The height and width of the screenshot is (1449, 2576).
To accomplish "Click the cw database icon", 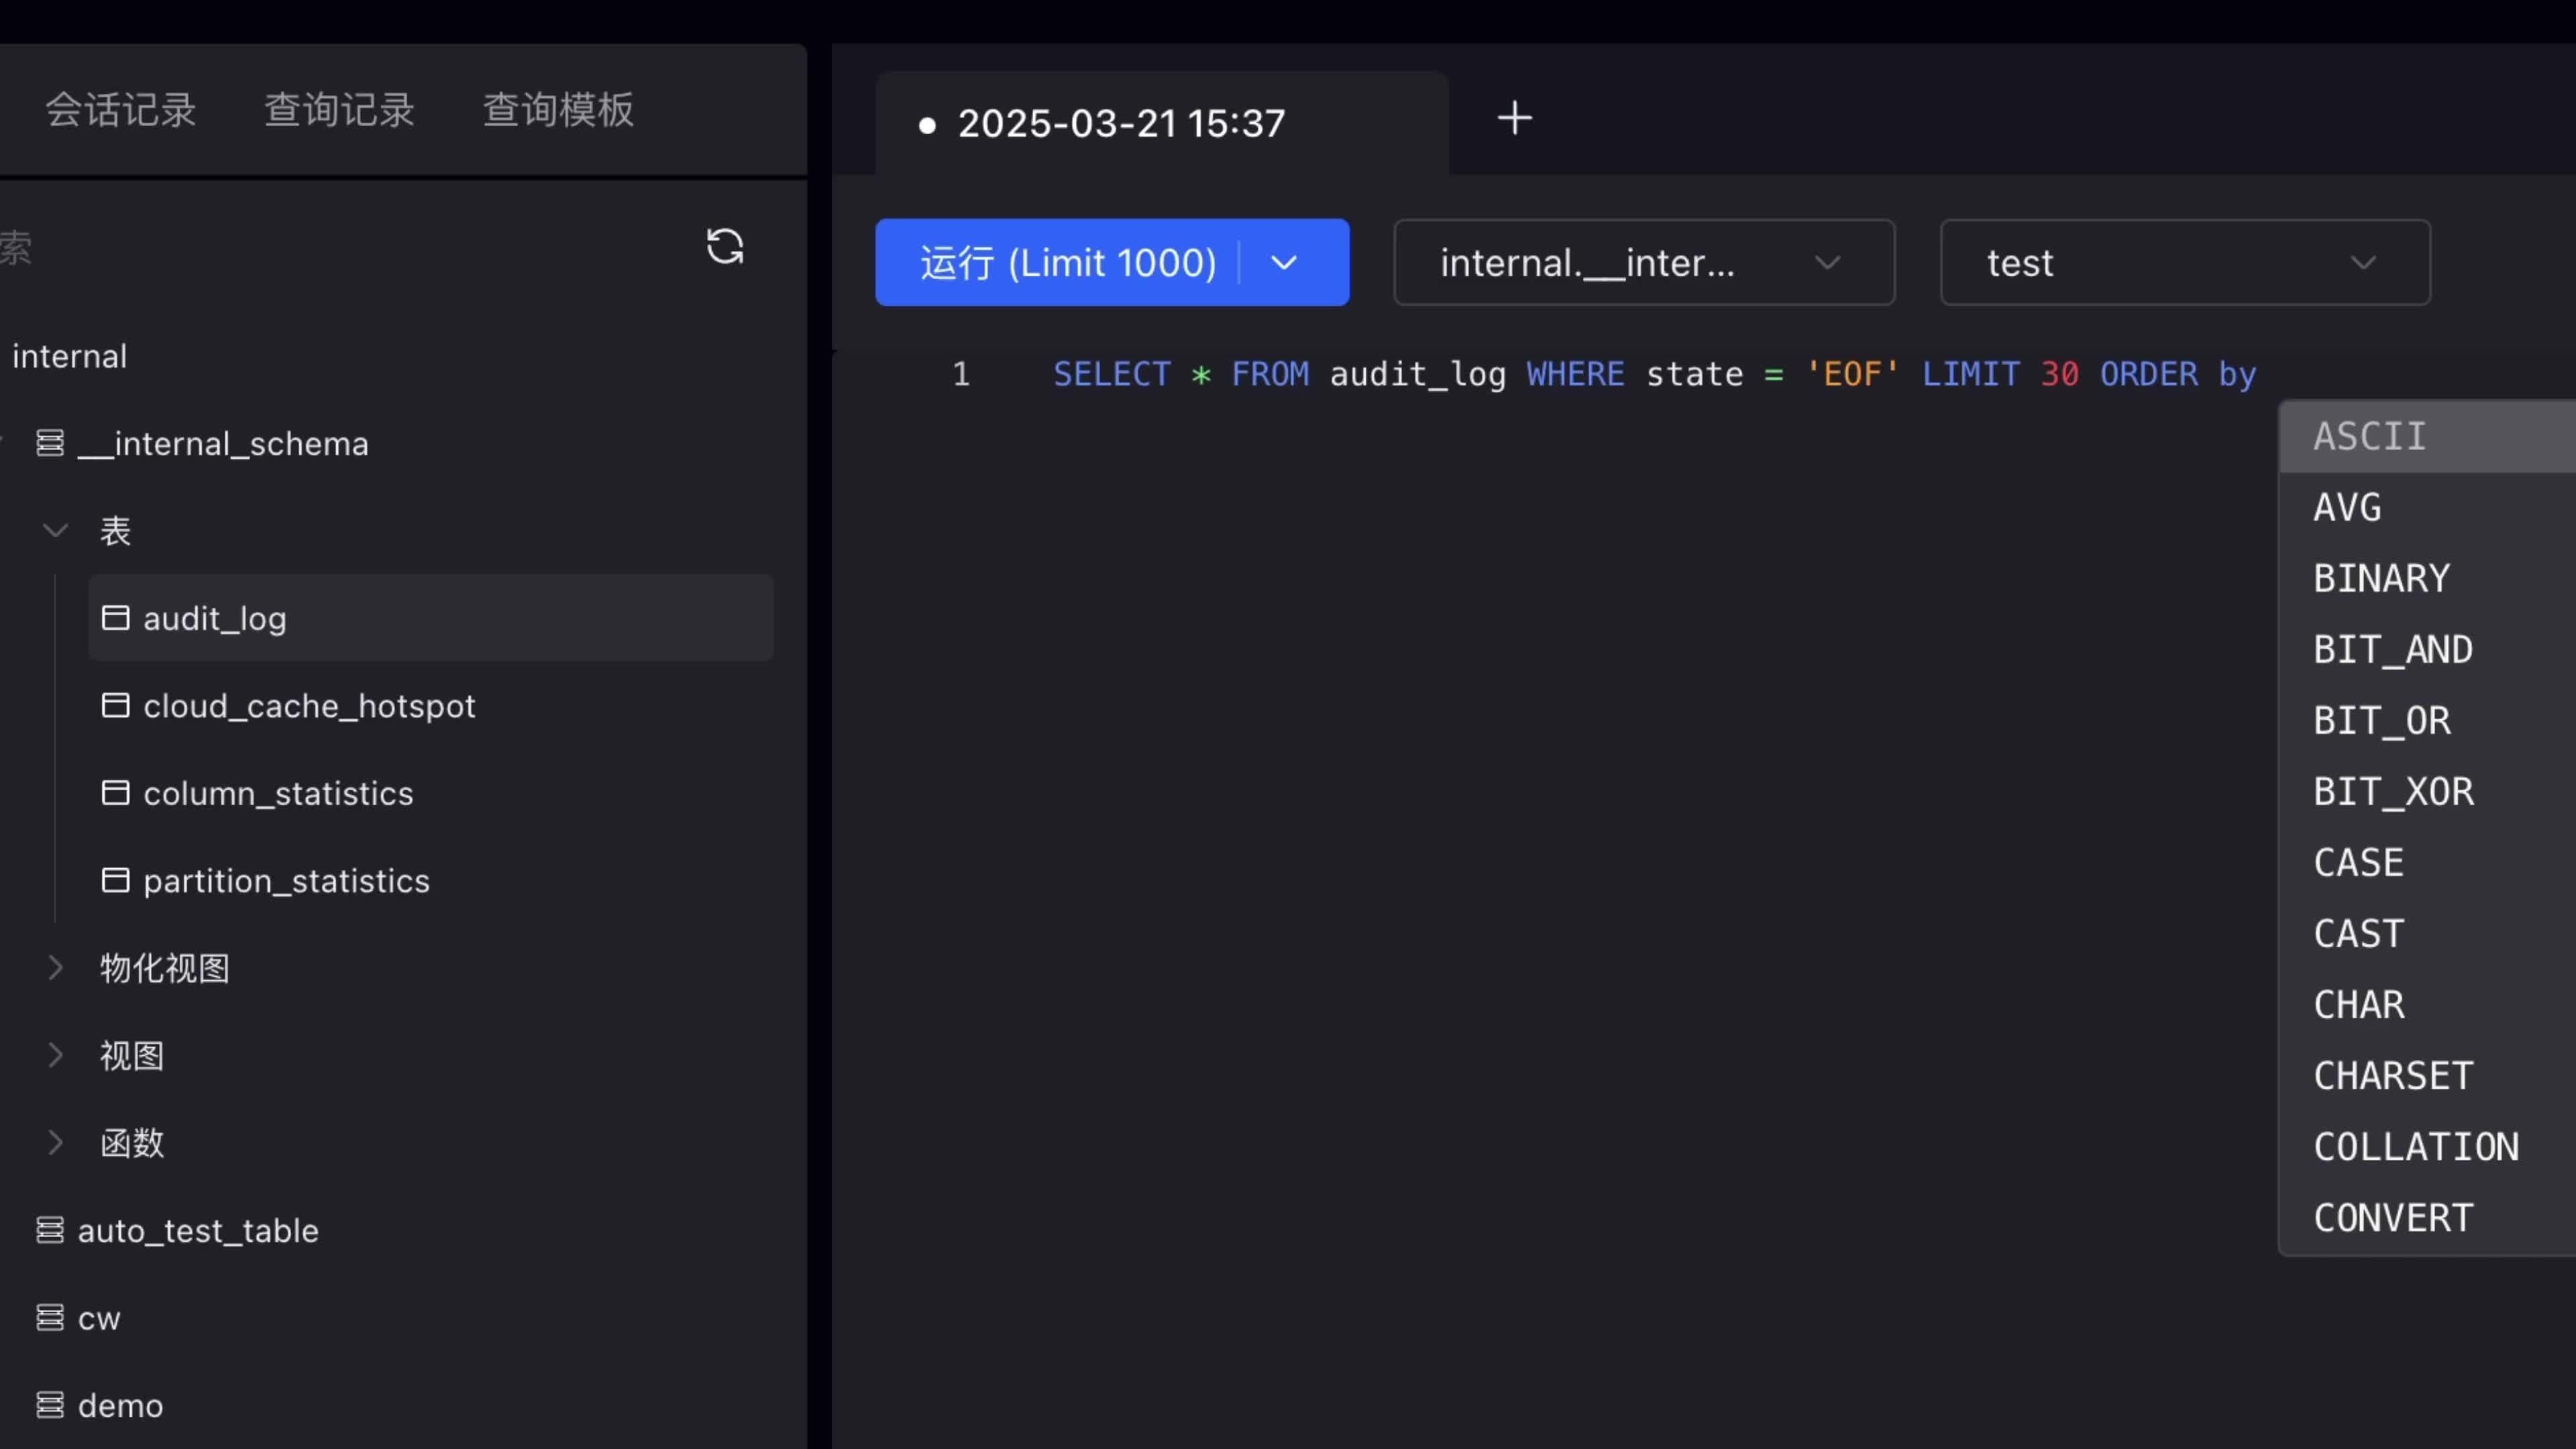I will [50, 1317].
